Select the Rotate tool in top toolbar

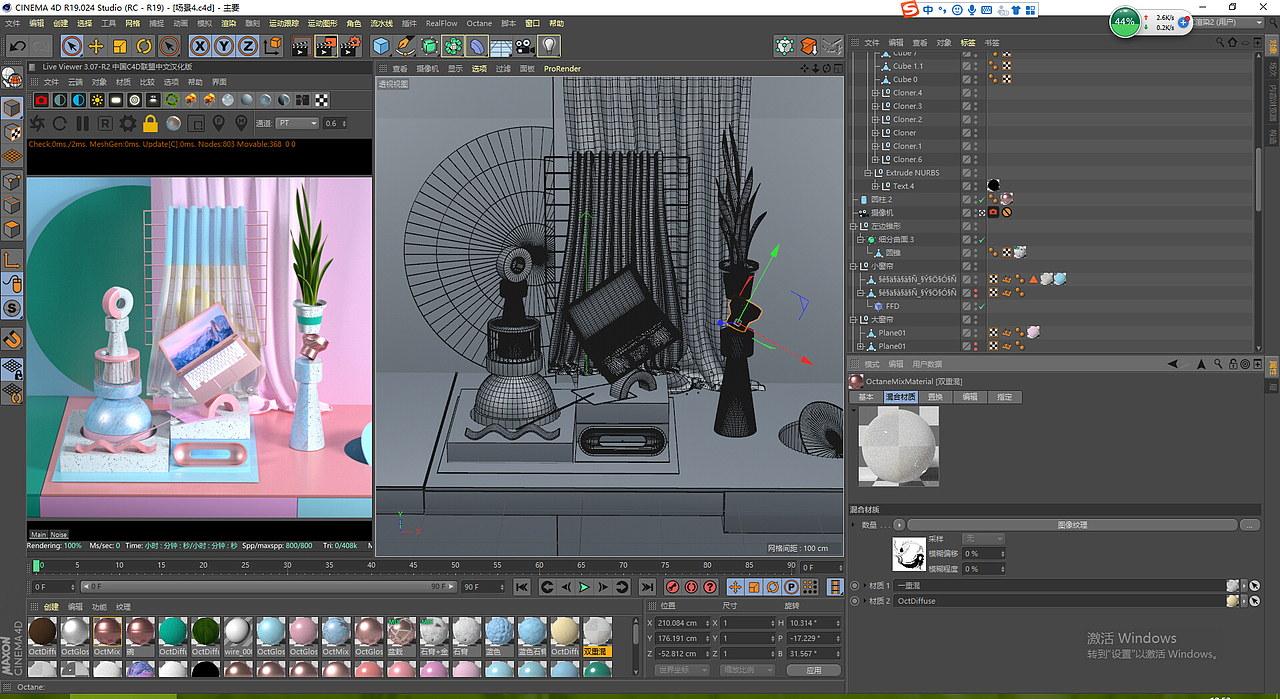pyautogui.click(x=144, y=46)
